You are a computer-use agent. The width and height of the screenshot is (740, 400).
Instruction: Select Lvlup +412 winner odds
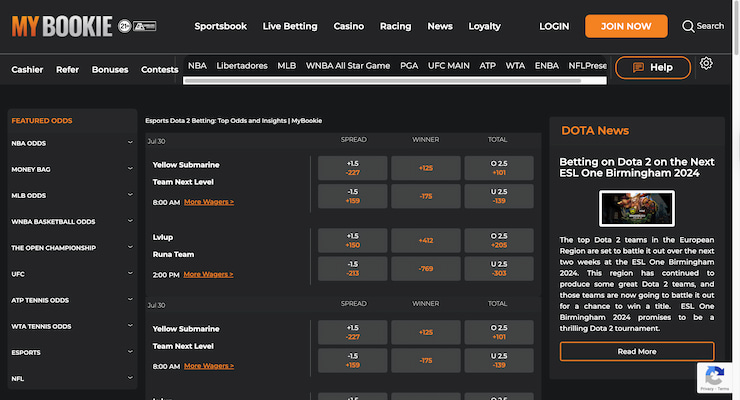[x=426, y=241]
